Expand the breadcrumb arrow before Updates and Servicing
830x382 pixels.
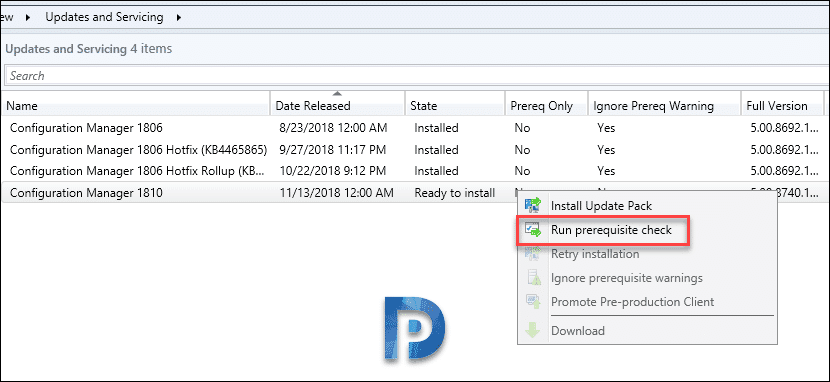tap(28, 17)
